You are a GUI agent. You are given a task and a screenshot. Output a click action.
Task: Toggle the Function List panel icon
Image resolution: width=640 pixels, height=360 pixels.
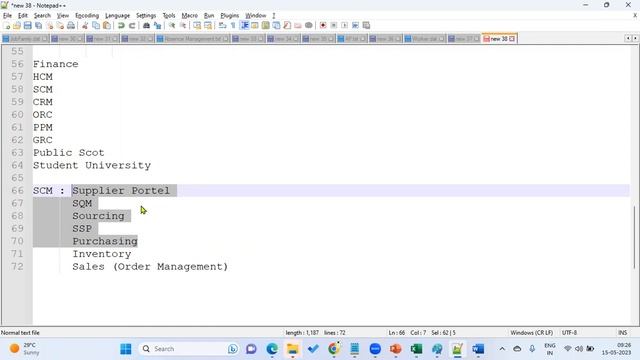tap(287, 25)
